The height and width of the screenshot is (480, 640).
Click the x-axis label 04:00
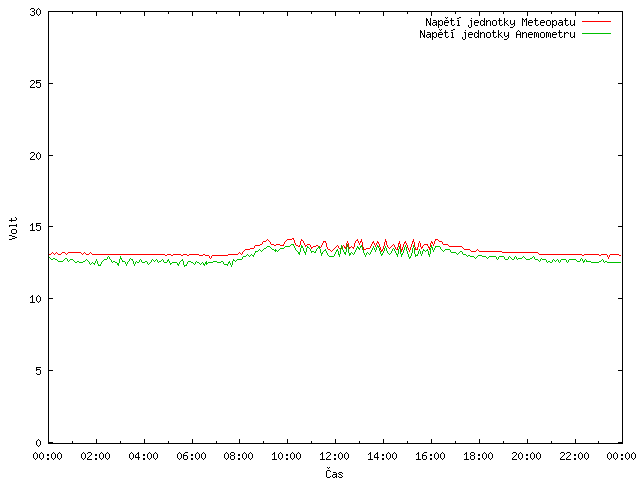point(143,456)
